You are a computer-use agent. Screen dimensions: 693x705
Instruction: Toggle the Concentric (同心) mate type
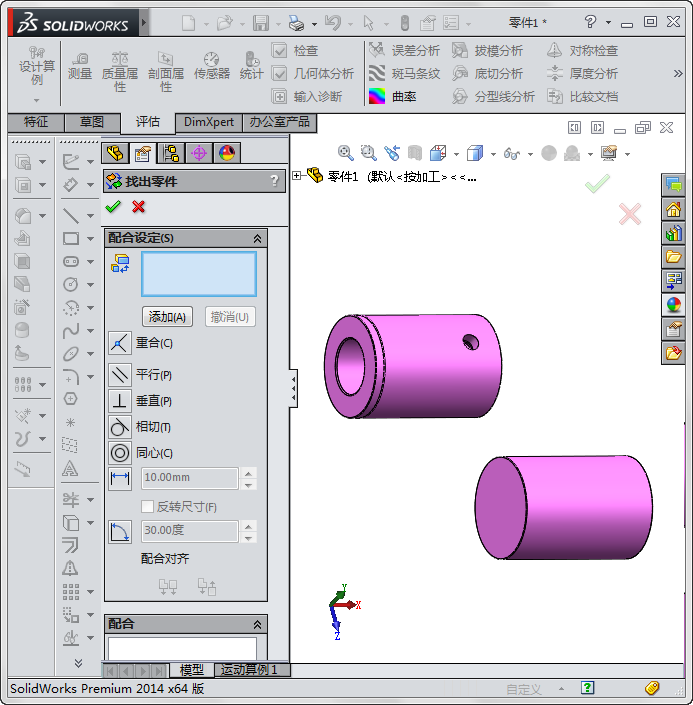point(120,453)
